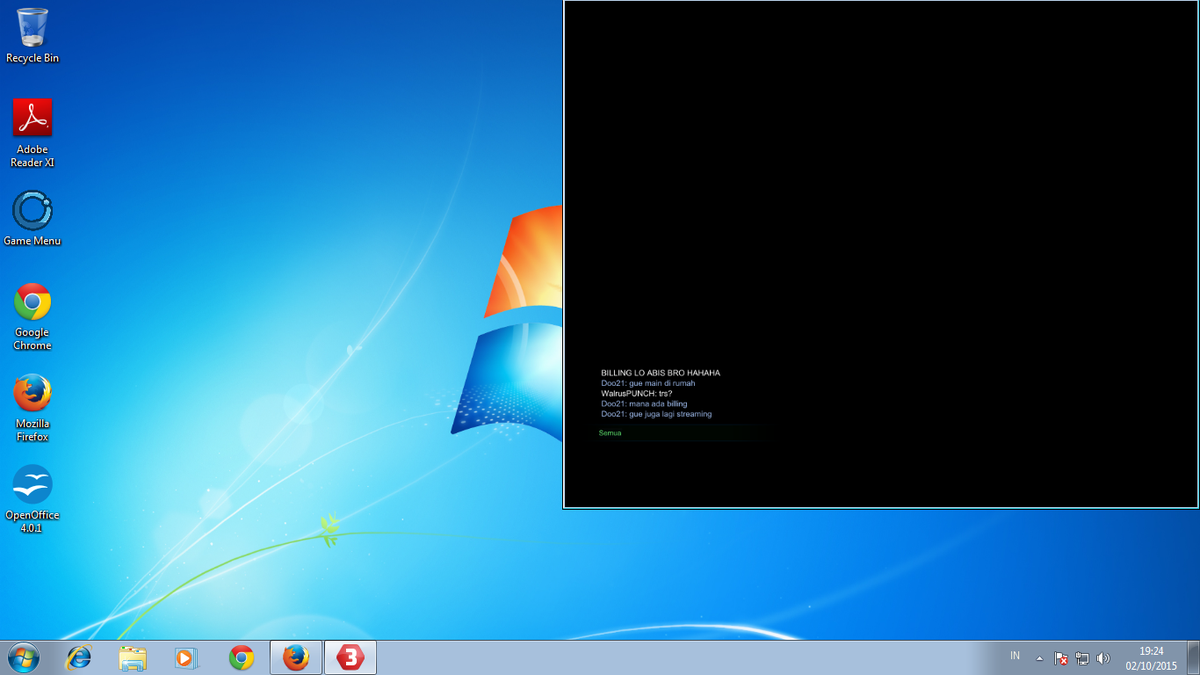Launch Internet Explorer from the taskbar
This screenshot has width=1200, height=675.
(x=78, y=657)
